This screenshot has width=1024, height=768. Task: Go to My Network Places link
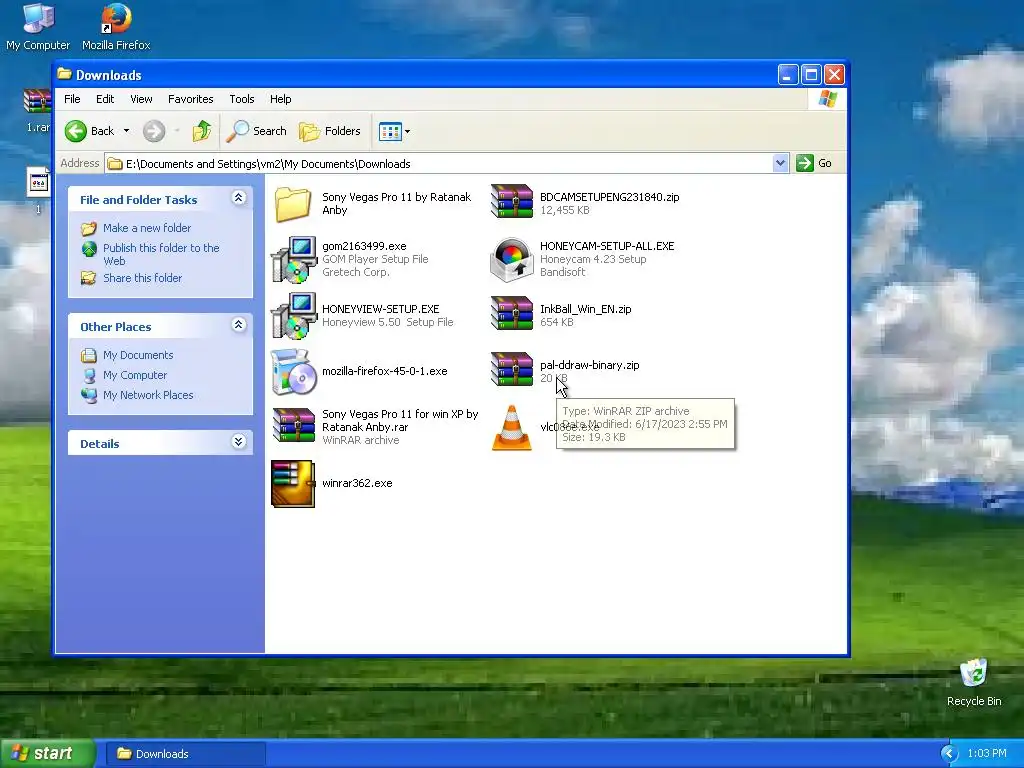pos(148,395)
